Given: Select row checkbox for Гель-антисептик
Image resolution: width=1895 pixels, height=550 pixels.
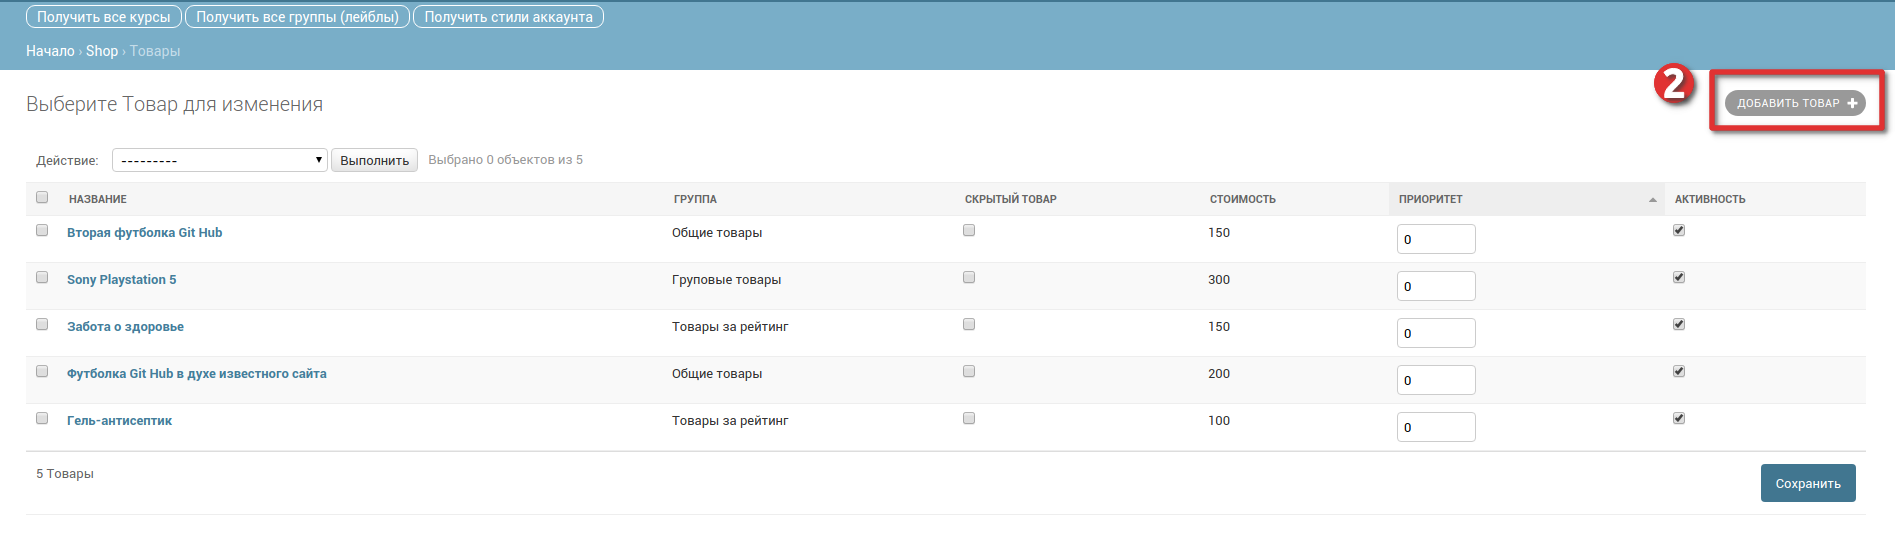Looking at the screenshot, I should 42,418.
